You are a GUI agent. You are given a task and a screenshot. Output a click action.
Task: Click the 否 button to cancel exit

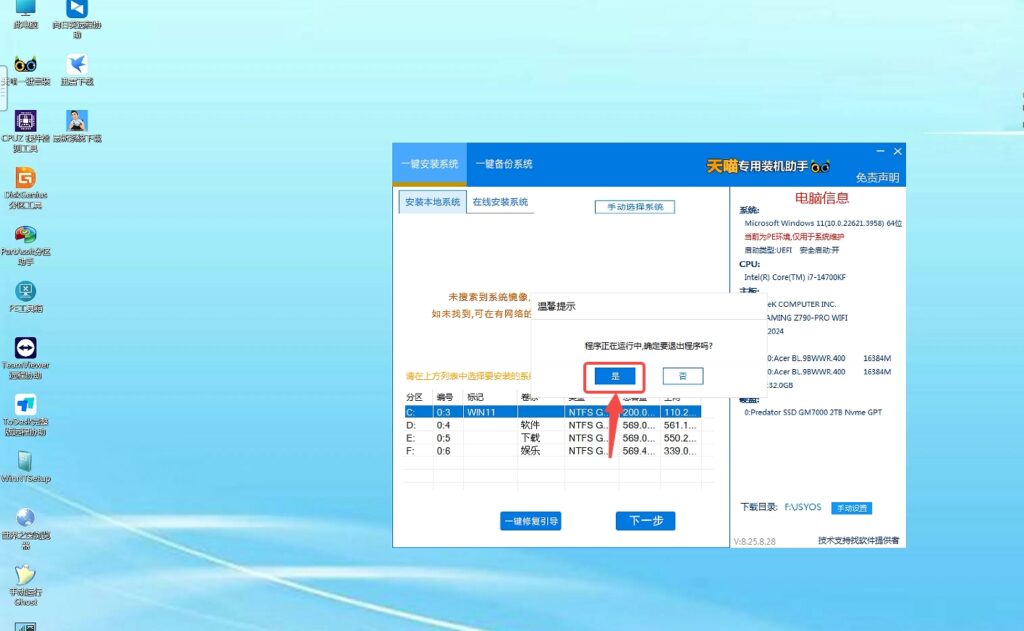(683, 376)
